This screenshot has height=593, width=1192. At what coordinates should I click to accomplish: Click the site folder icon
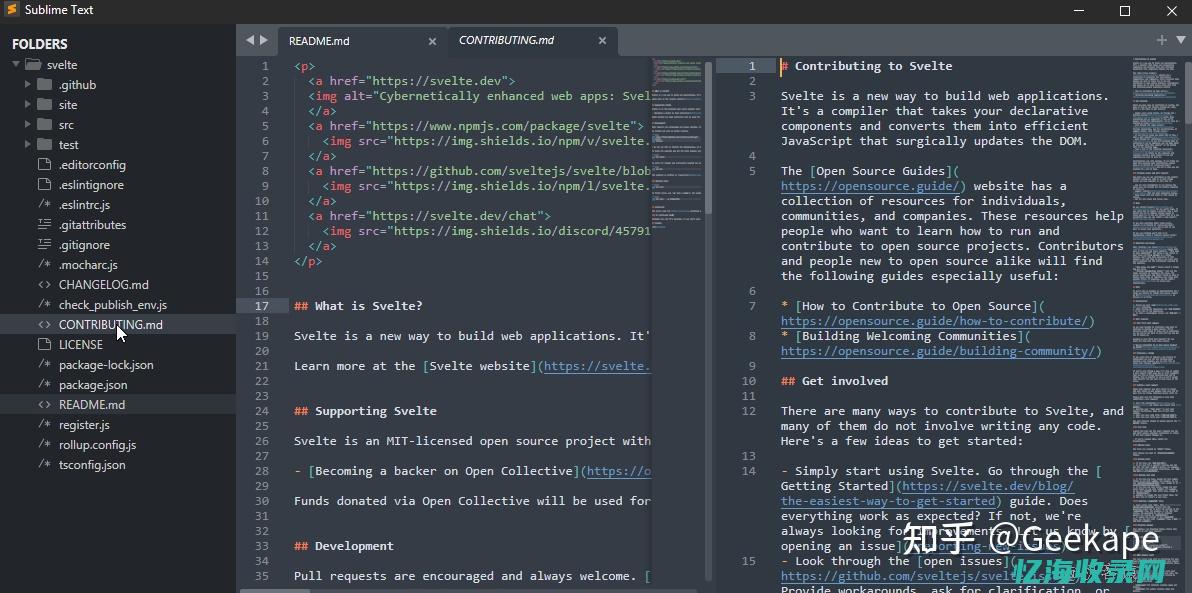click(x=45, y=104)
